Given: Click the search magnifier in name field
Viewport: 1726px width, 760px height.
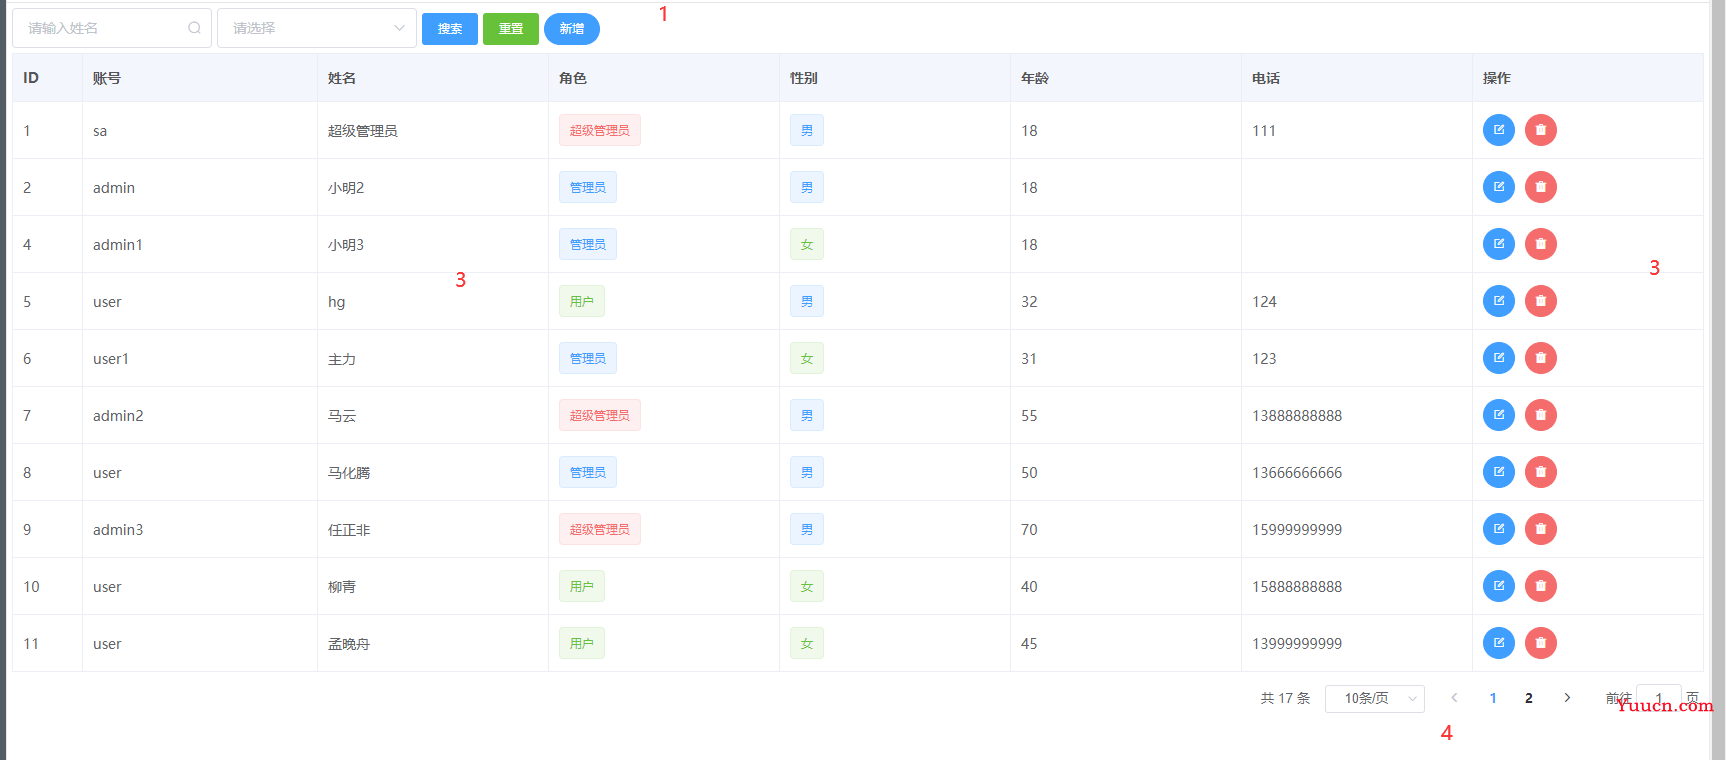Looking at the screenshot, I should coord(194,28).
